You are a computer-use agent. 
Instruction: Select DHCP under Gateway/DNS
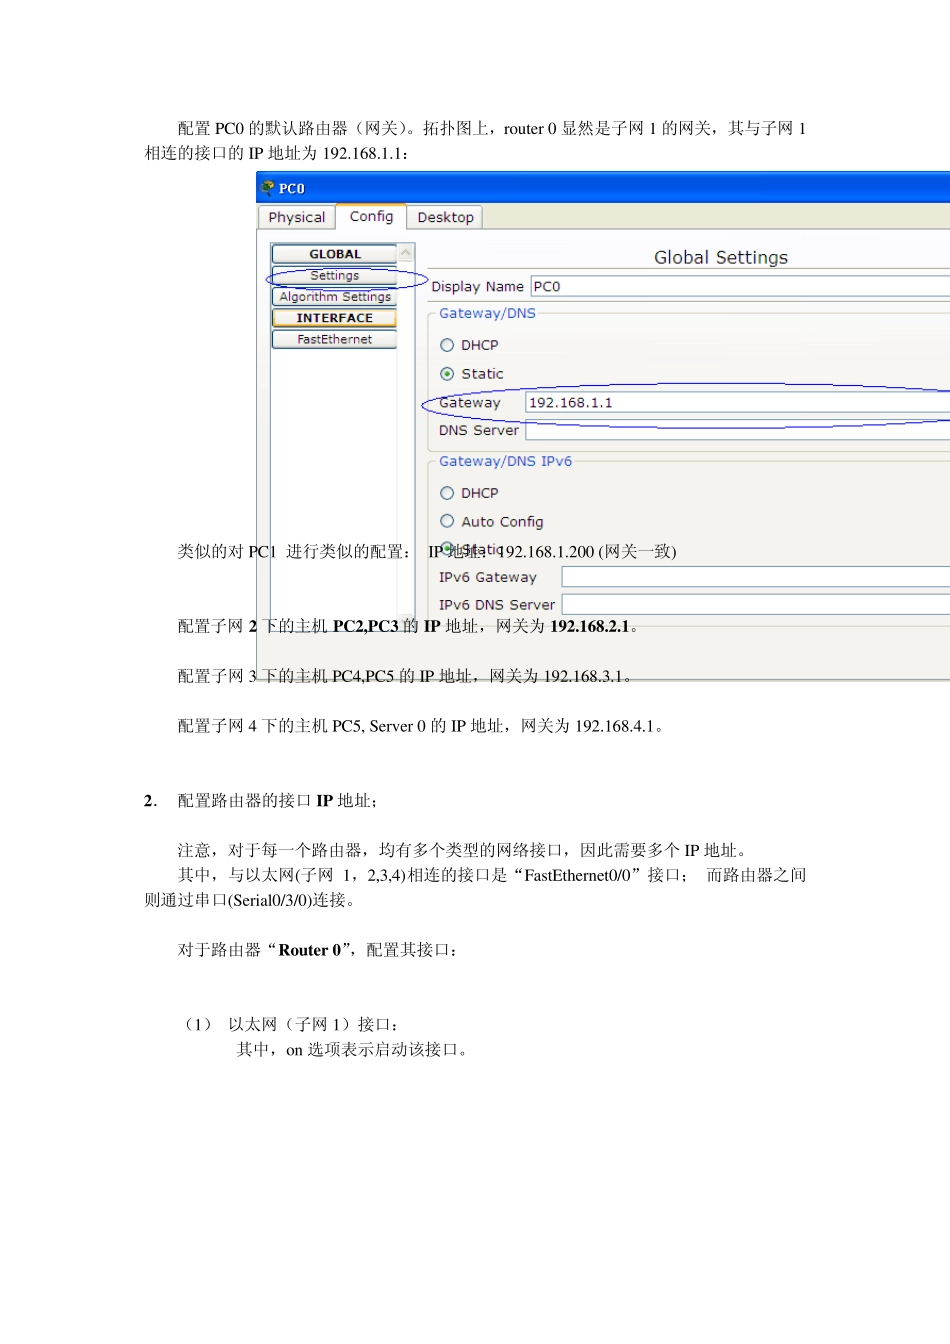pyautogui.click(x=447, y=345)
